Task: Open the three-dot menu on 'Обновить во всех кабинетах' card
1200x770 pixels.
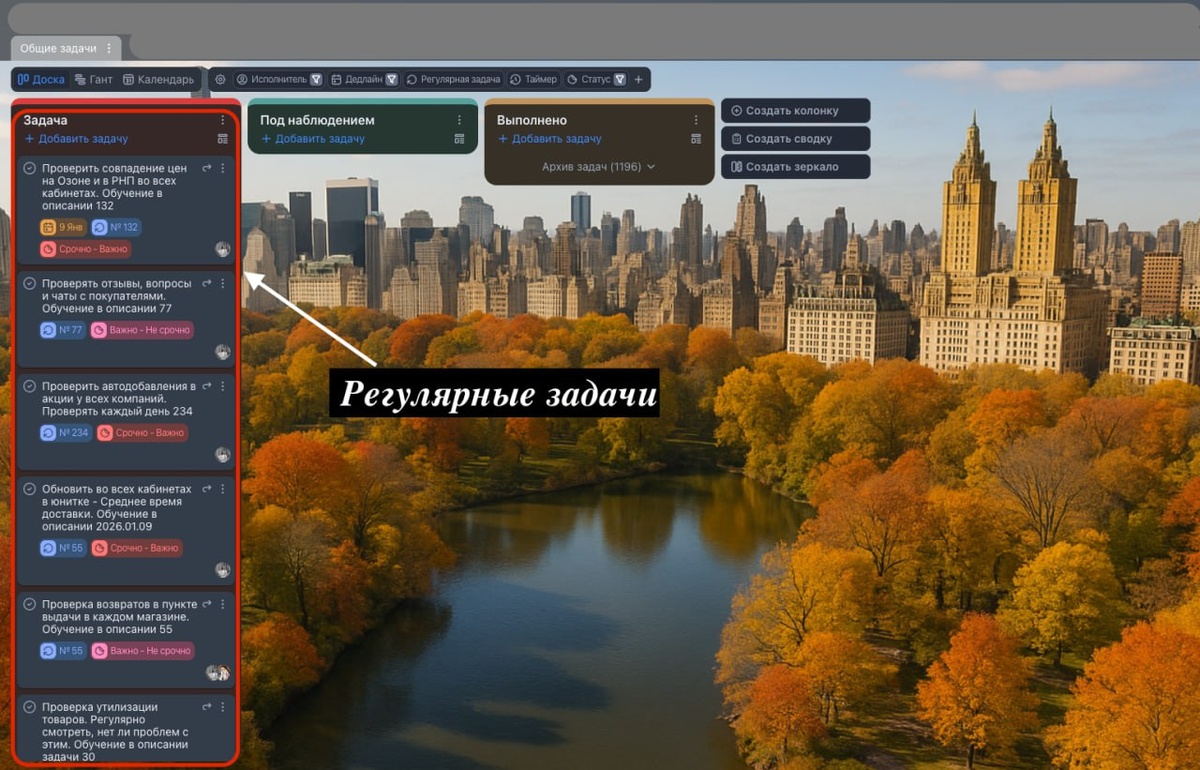Action: point(222,489)
